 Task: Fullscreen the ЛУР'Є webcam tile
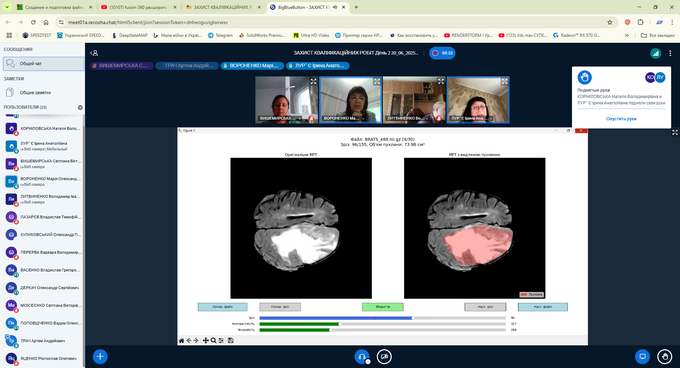(504, 81)
